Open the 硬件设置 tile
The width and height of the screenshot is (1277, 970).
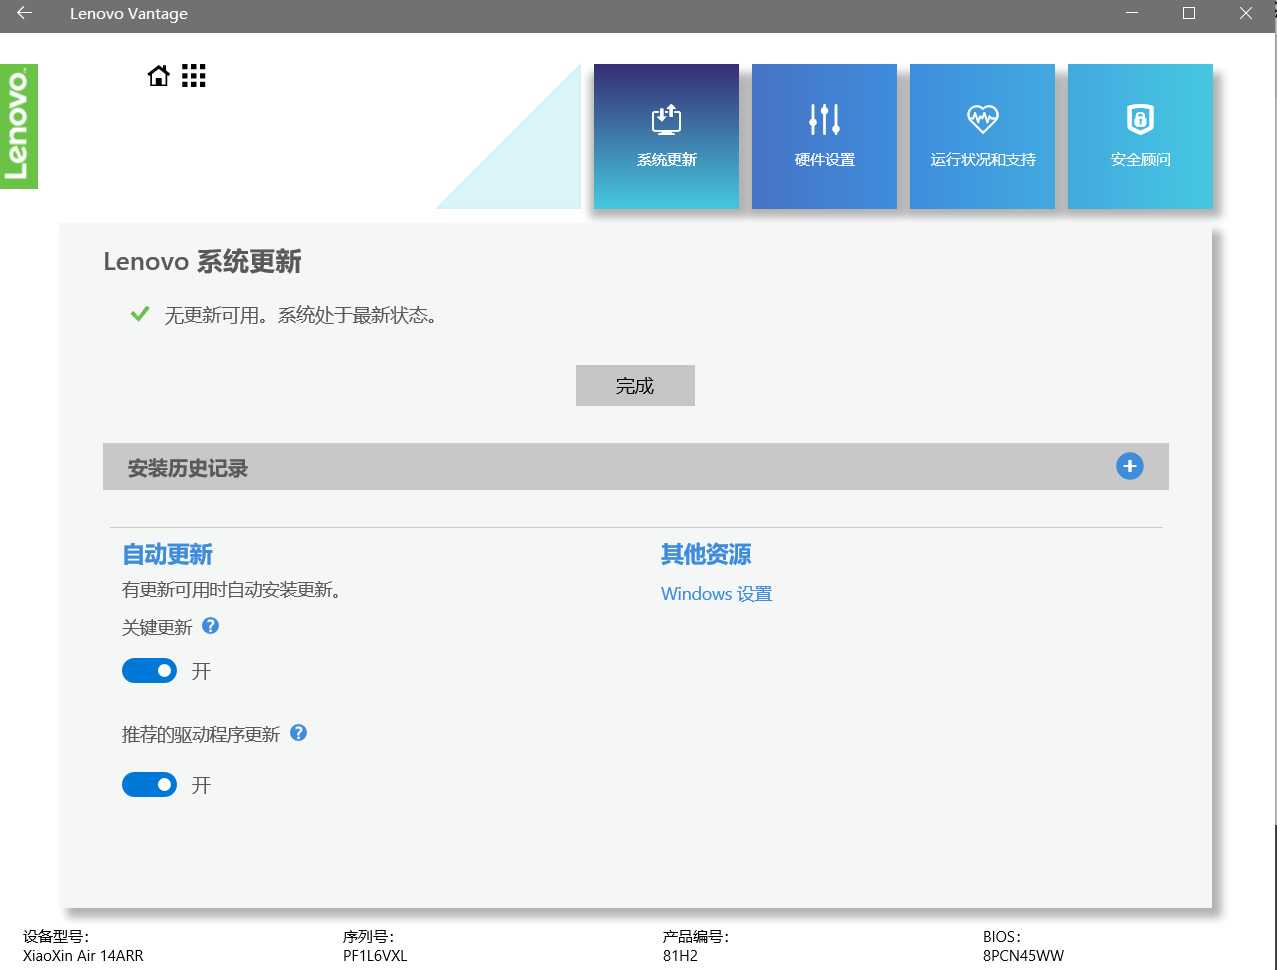click(824, 137)
